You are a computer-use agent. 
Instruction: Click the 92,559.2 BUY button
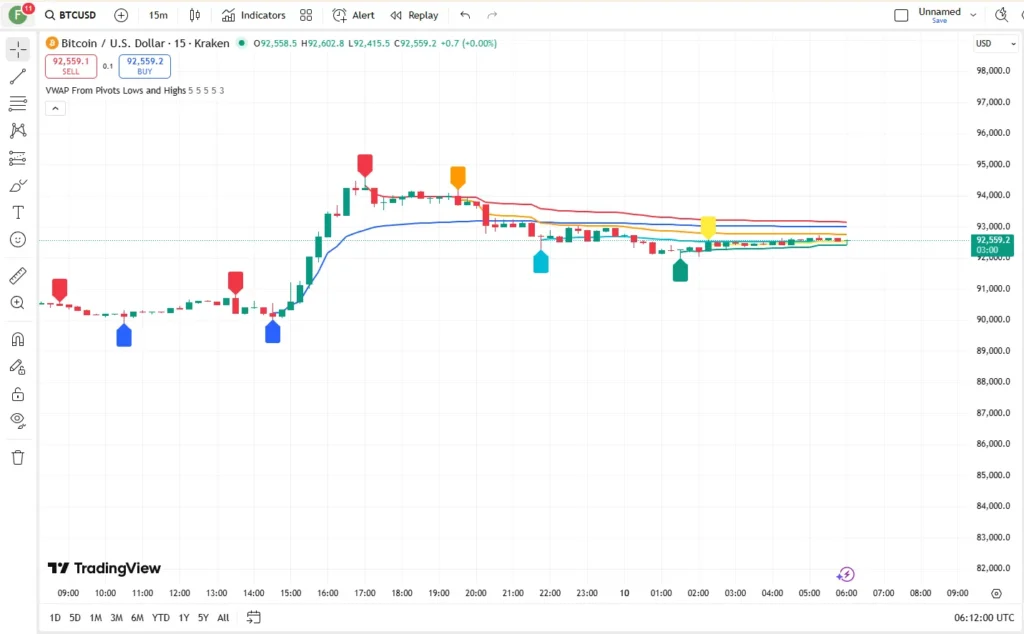point(145,66)
